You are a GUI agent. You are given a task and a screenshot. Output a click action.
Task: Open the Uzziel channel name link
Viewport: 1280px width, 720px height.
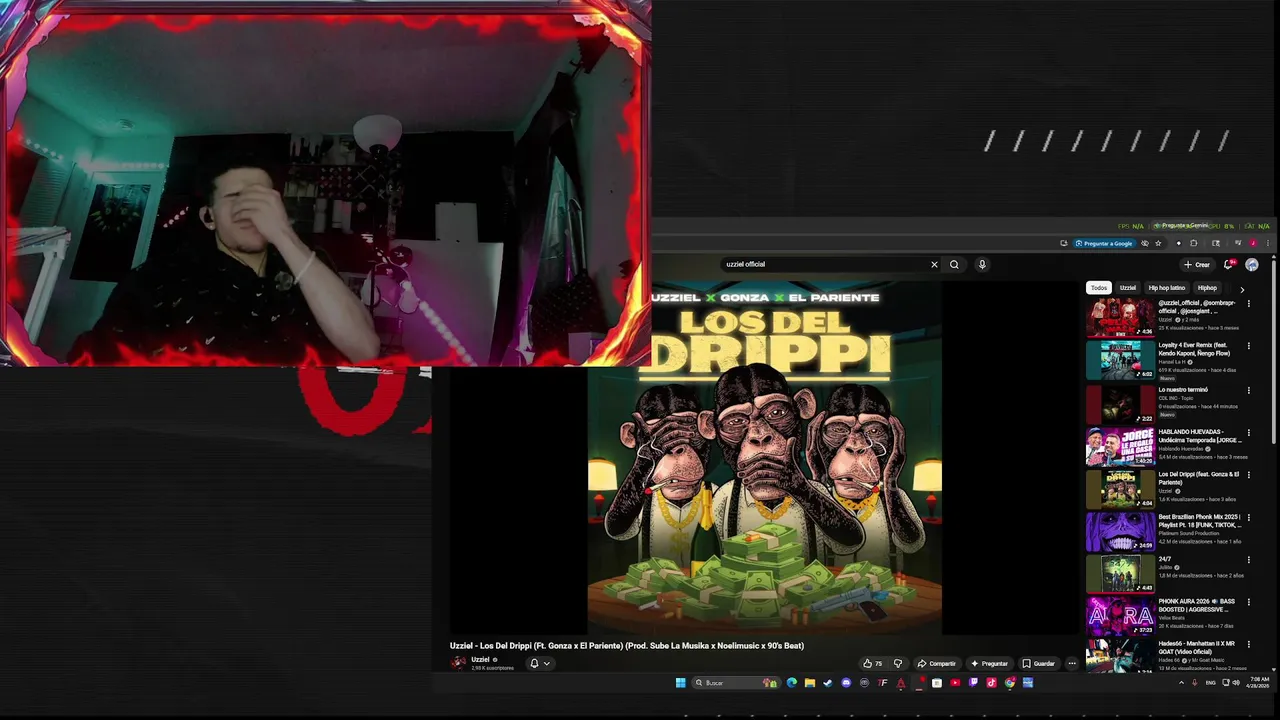pos(480,659)
